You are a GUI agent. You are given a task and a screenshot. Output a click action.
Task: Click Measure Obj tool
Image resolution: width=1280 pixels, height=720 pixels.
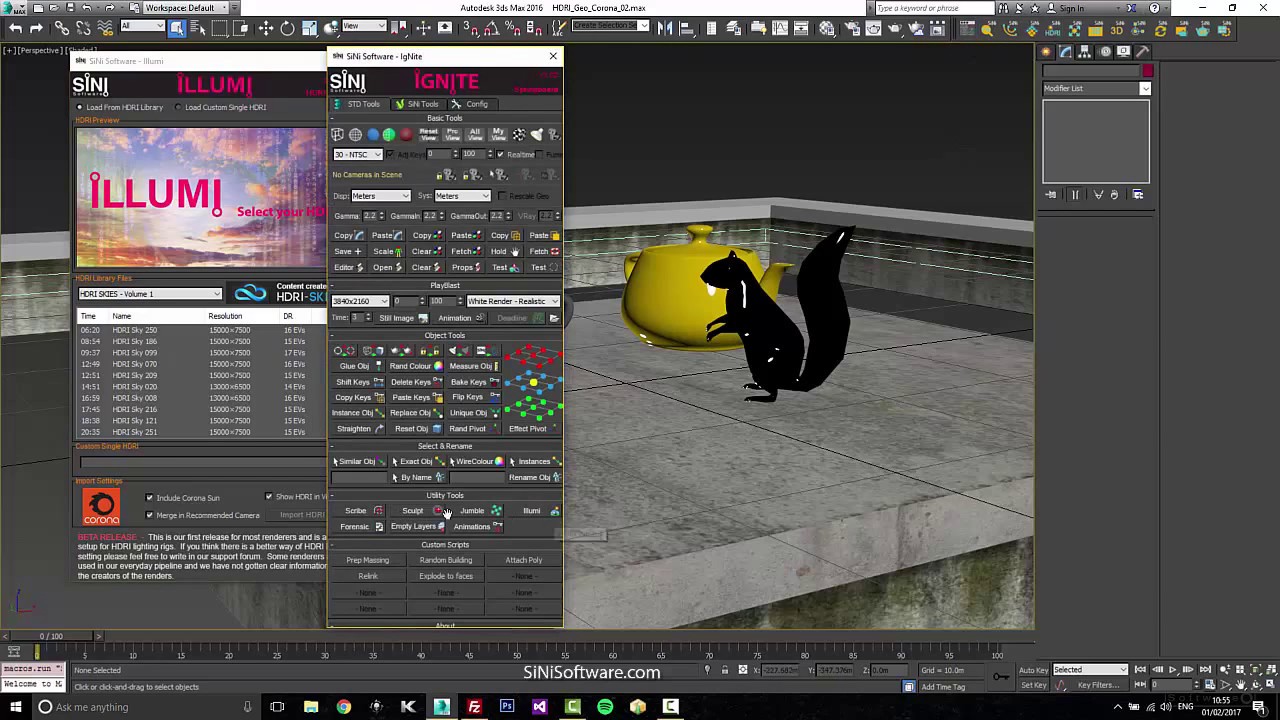click(474, 366)
